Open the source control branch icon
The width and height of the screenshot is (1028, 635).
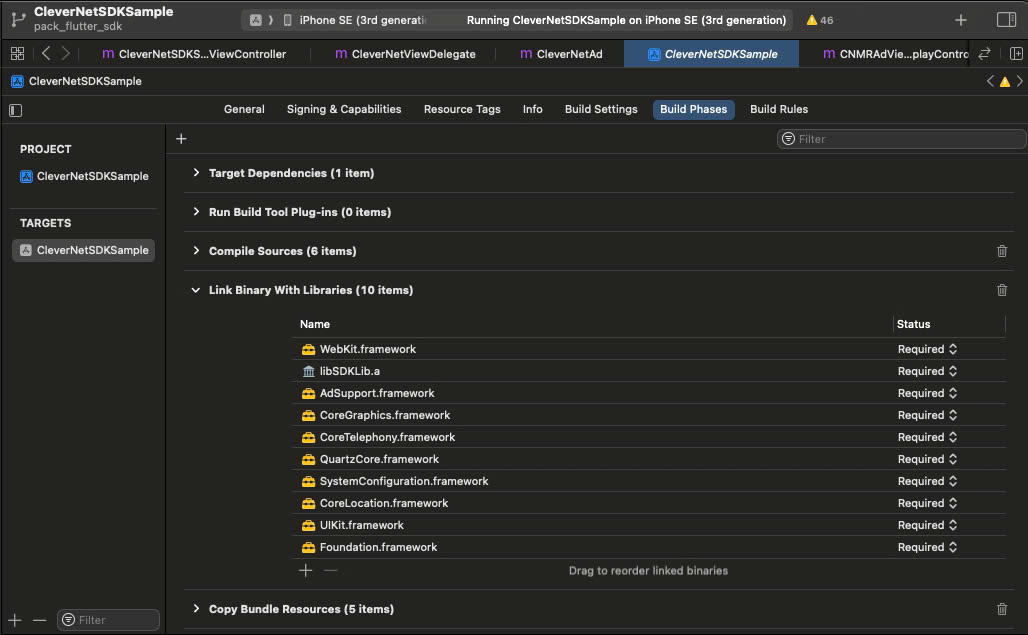[x=18, y=20]
